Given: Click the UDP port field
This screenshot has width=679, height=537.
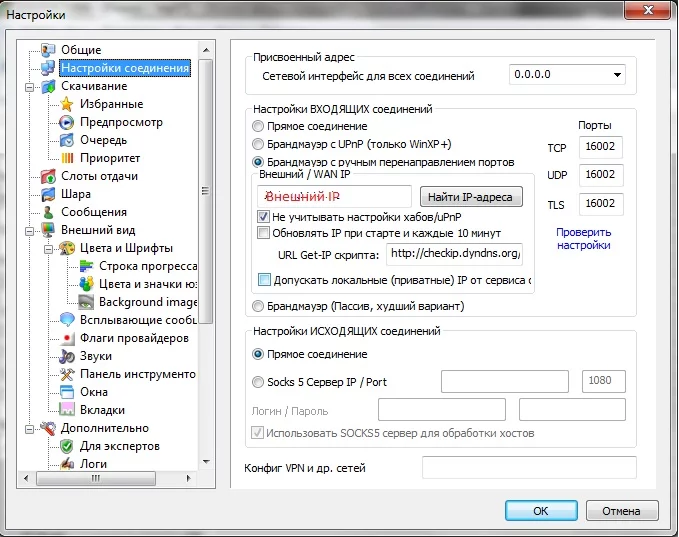Looking at the screenshot, I should pyautogui.click(x=601, y=175).
